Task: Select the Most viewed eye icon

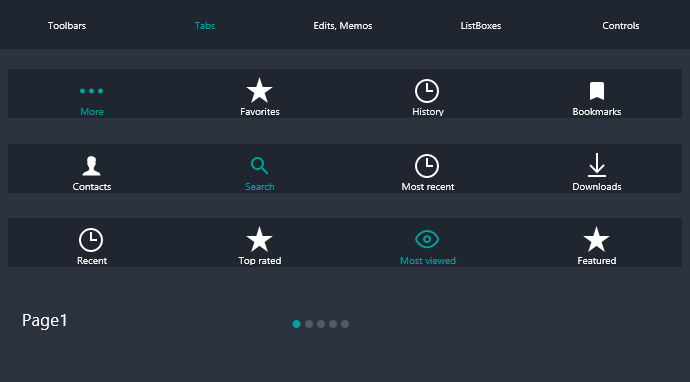Action: click(x=427, y=239)
